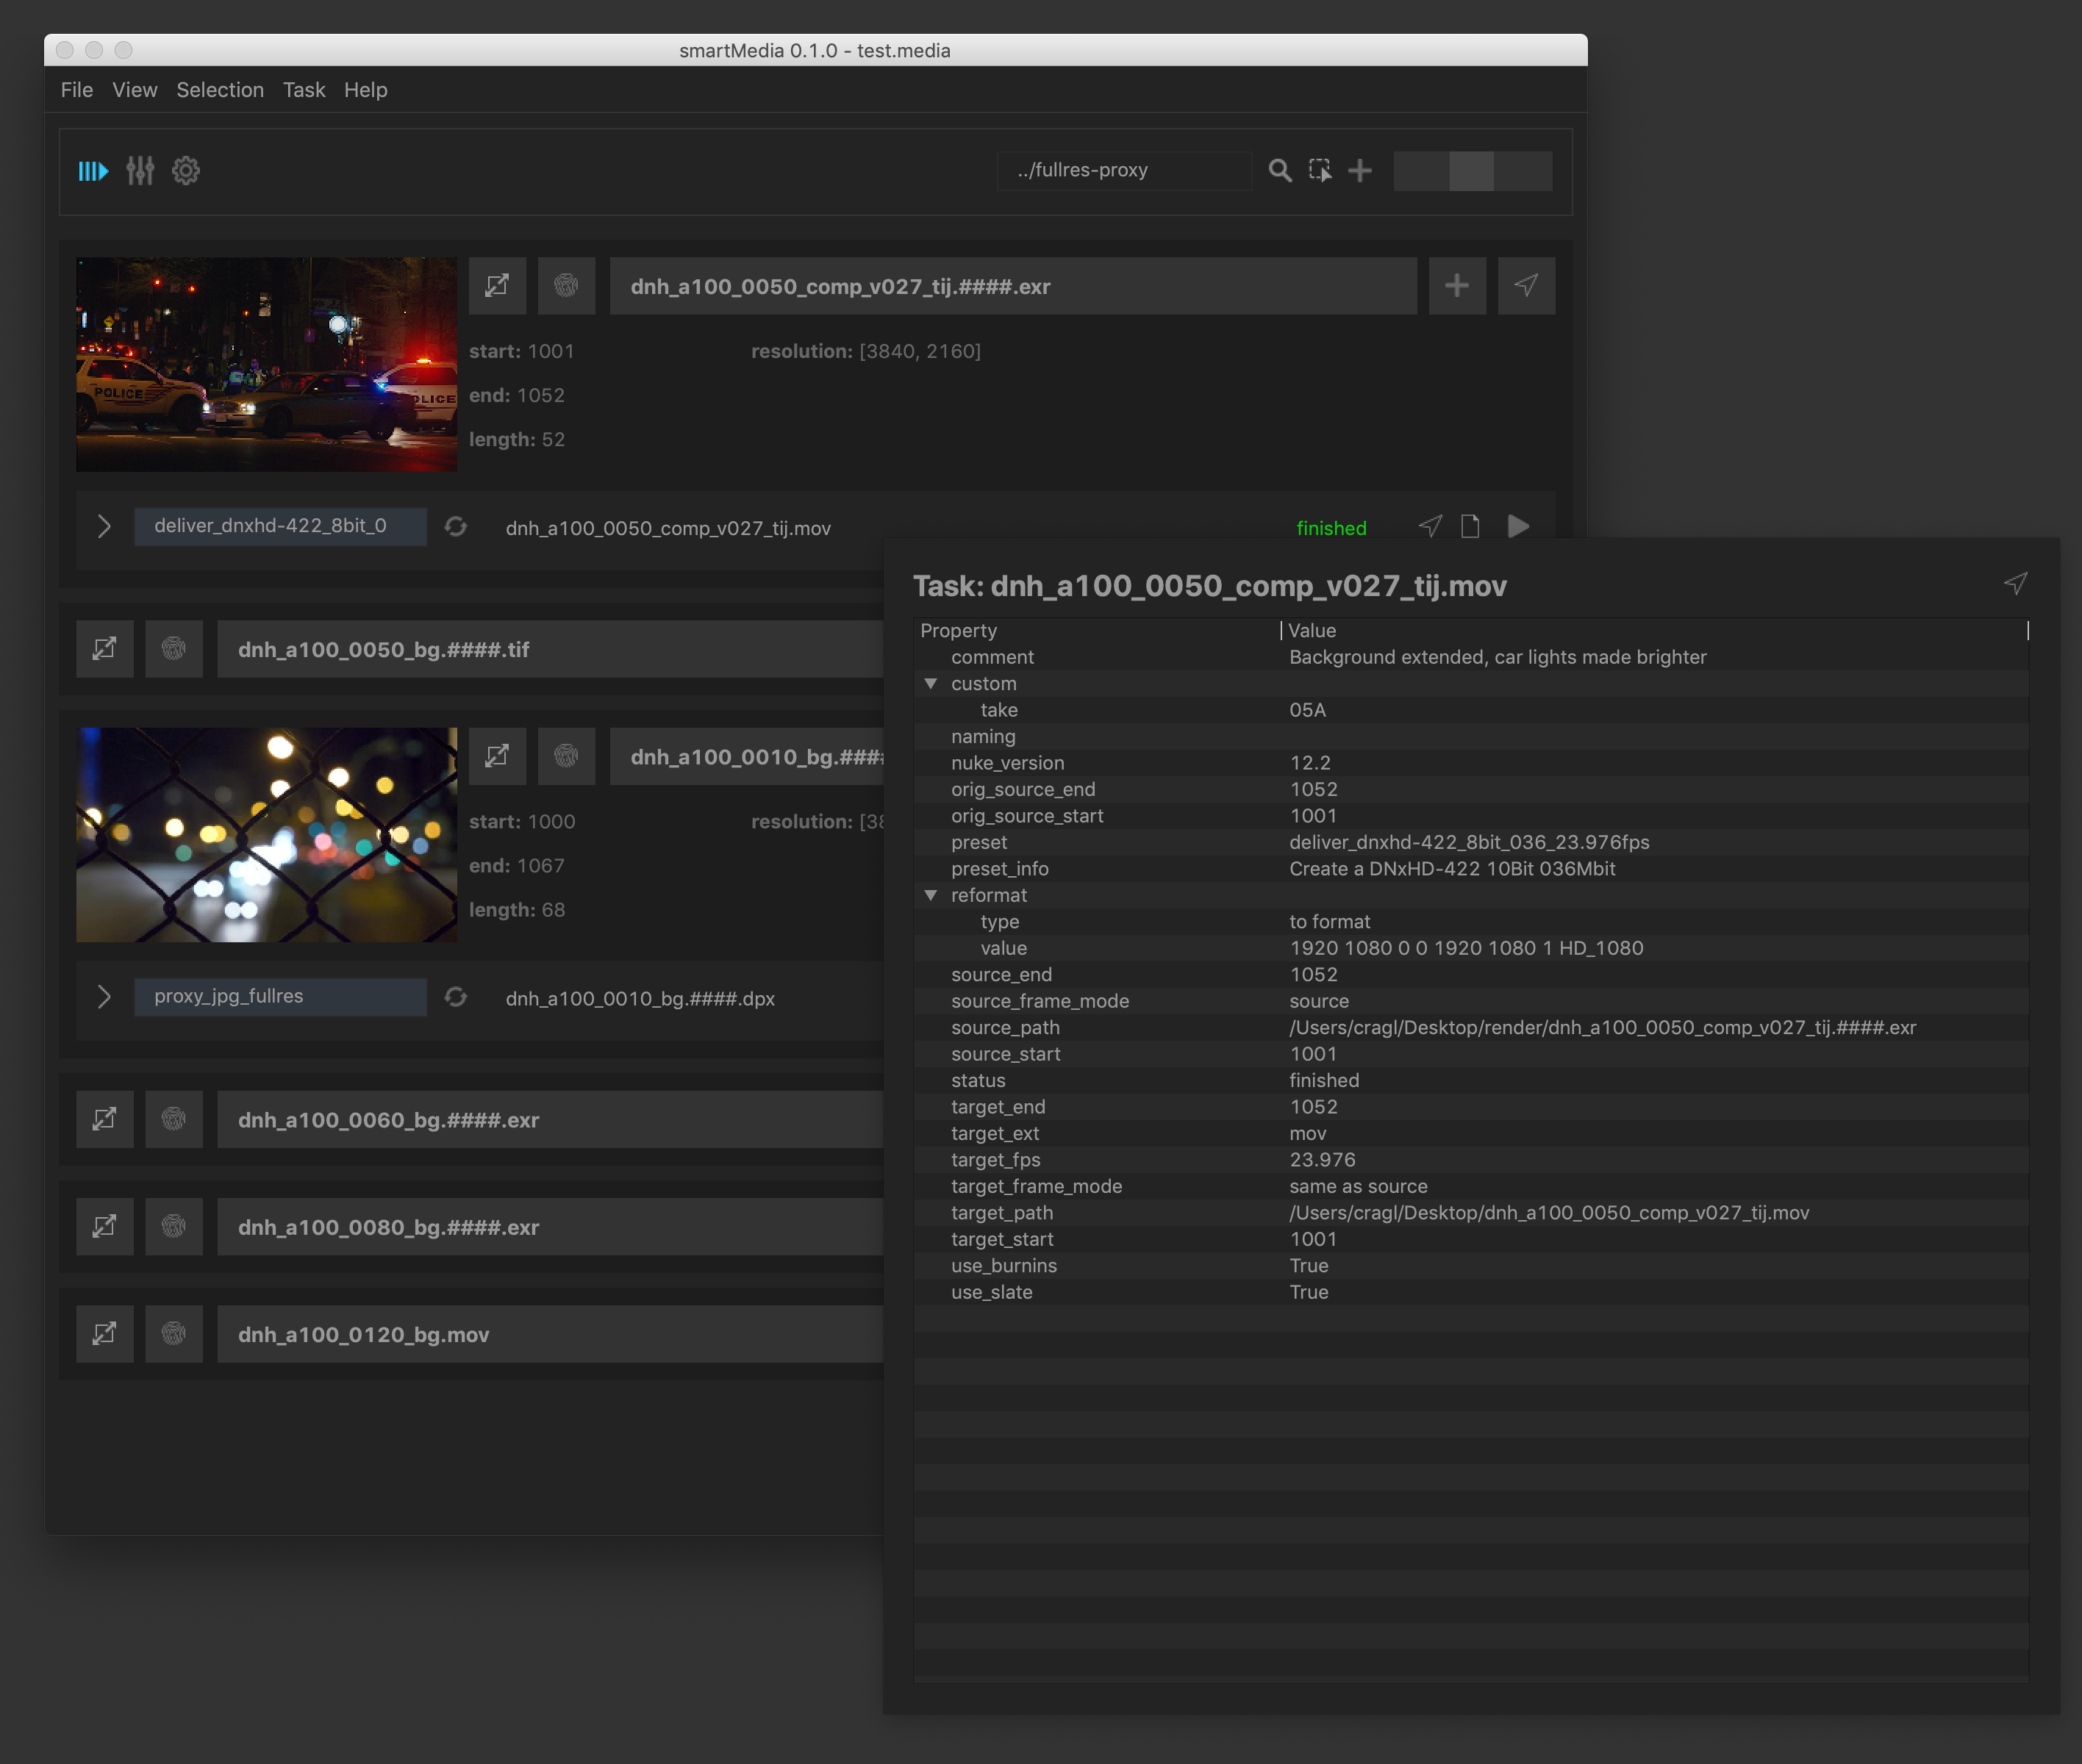Click the thumbnail size slider in toolbar
This screenshot has width=2082, height=1764.
(x=1472, y=171)
